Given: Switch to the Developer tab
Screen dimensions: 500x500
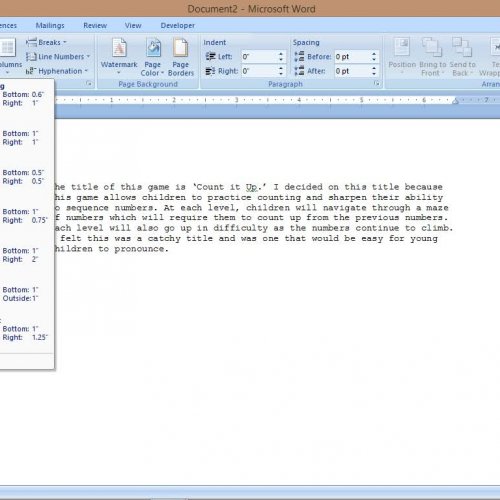Looking at the screenshot, I should (178, 25).
